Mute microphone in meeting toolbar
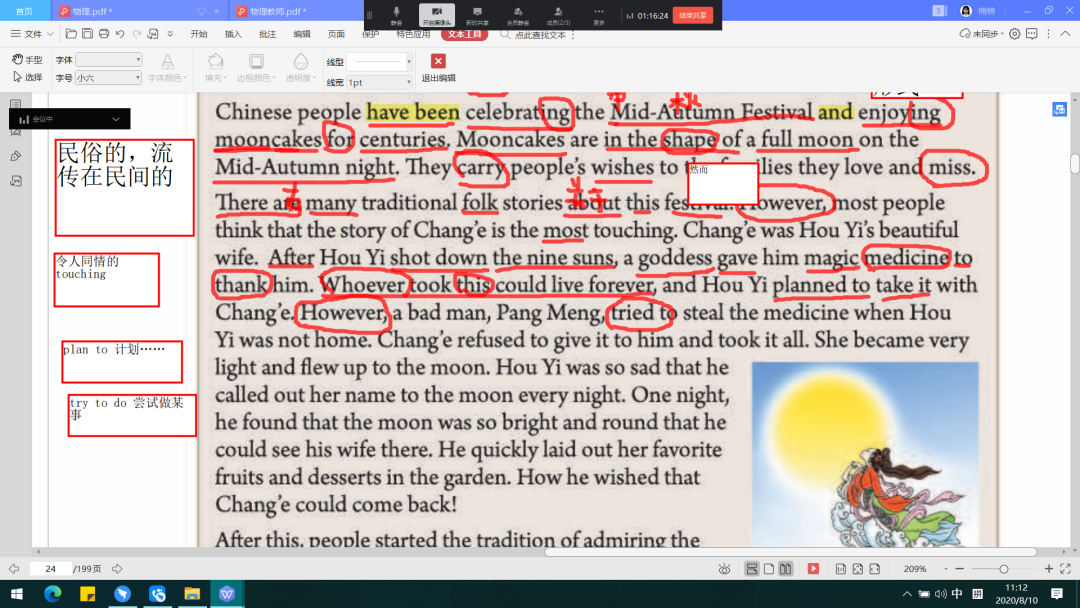Viewport: 1080px width, 608px height. click(396, 15)
